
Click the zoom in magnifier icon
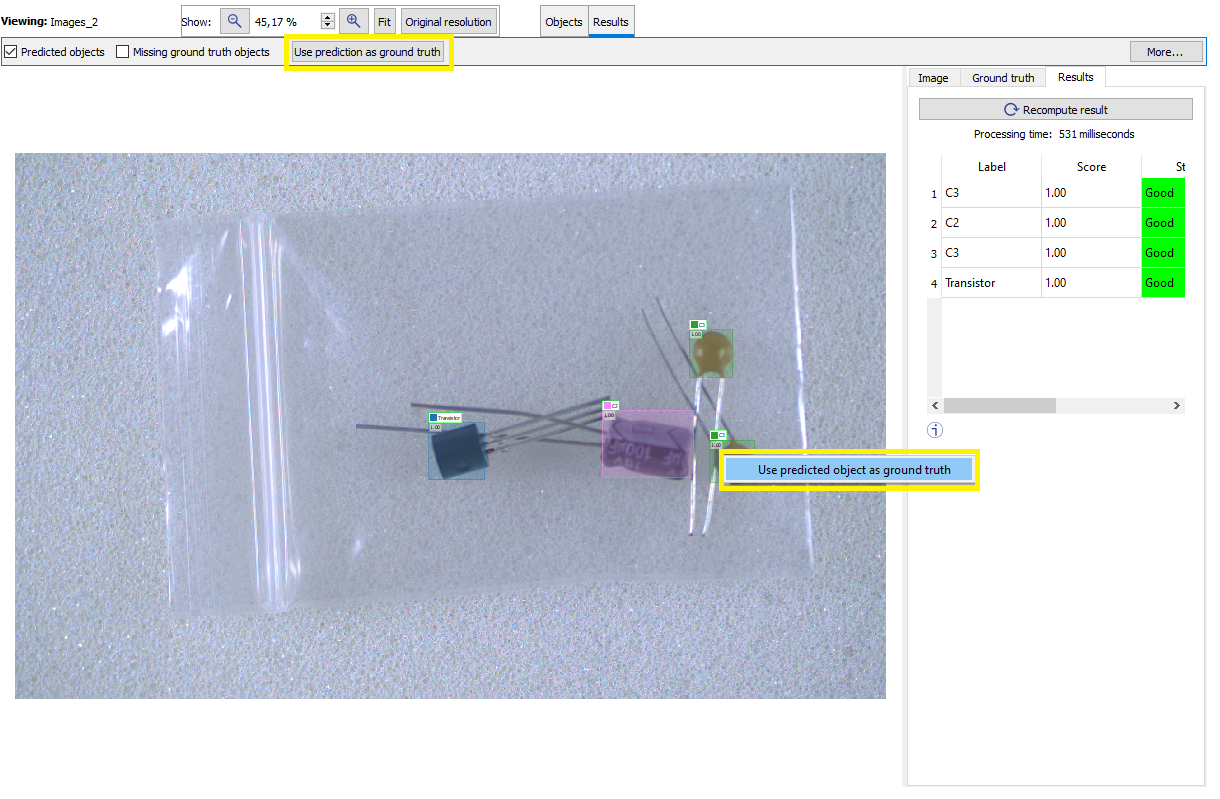point(353,21)
